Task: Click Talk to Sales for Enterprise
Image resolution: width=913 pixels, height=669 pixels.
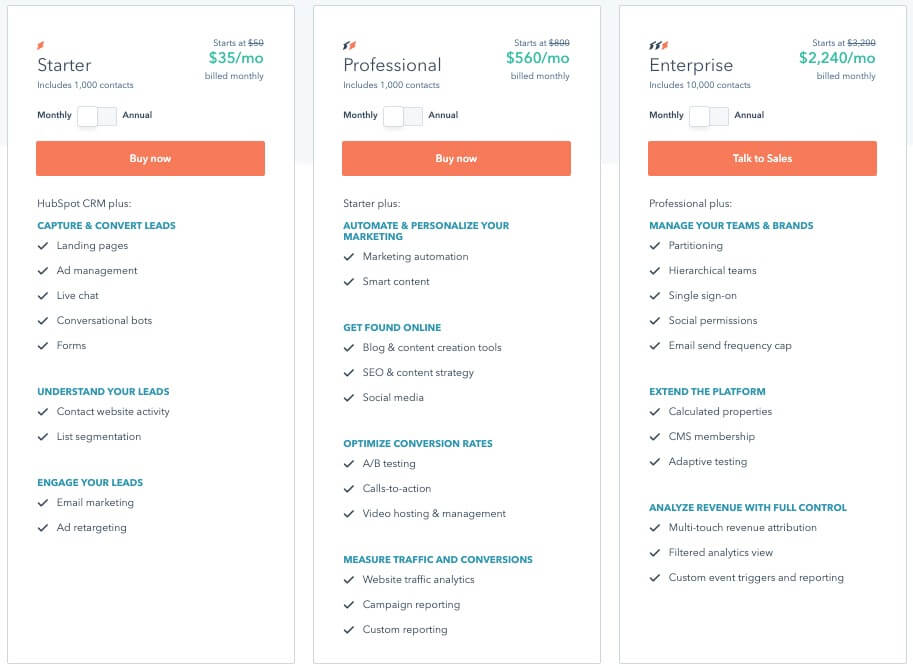Action: [x=761, y=158]
